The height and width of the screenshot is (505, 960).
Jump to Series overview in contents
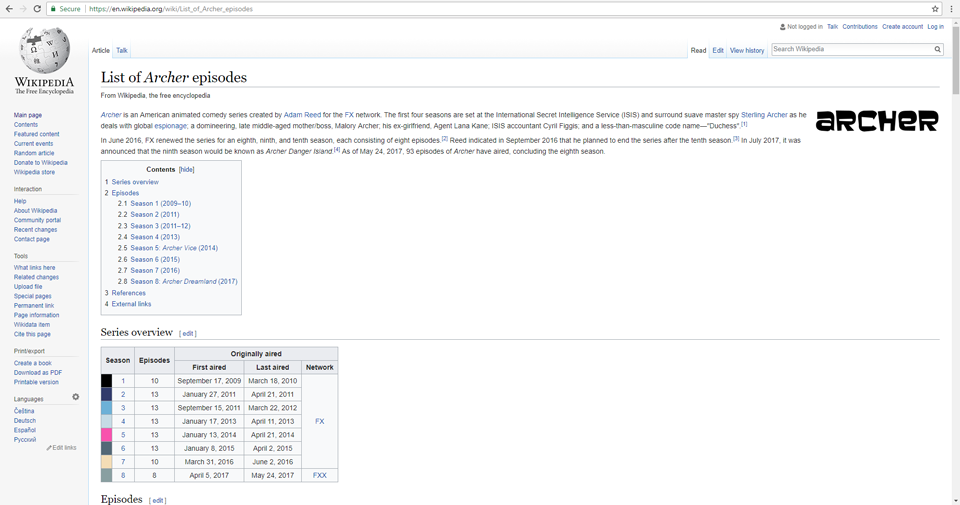[x=135, y=182]
